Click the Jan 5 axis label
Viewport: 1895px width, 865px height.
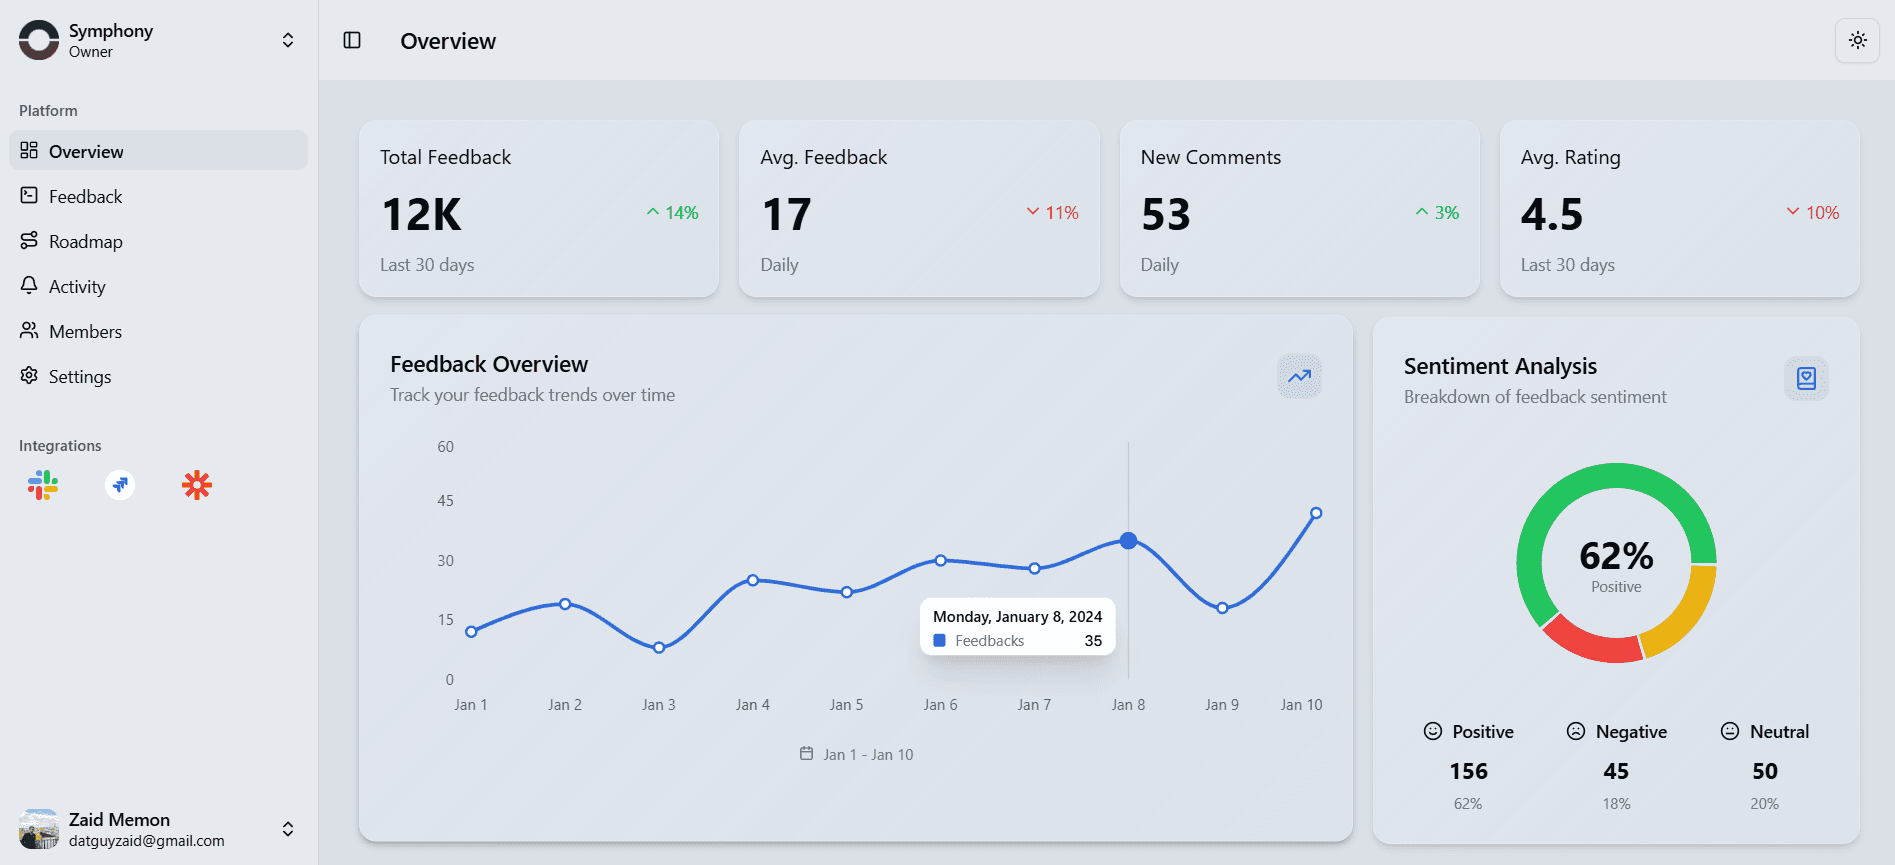click(846, 705)
